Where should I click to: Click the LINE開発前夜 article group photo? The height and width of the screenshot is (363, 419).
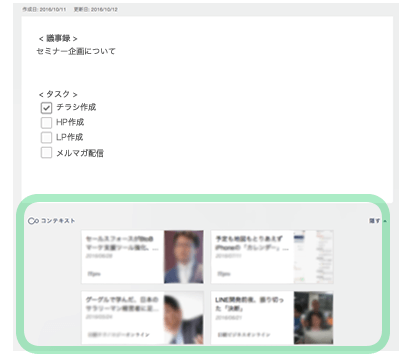click(x=313, y=318)
